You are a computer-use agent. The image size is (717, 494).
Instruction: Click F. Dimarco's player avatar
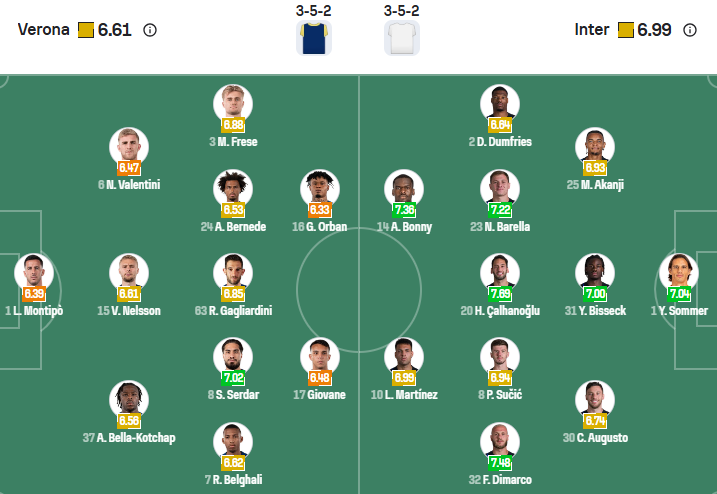499,441
